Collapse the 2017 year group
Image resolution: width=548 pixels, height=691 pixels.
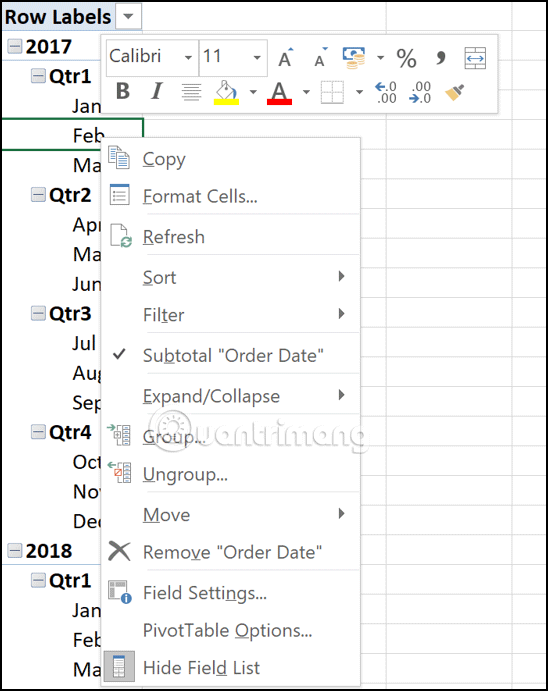click(x=15, y=46)
